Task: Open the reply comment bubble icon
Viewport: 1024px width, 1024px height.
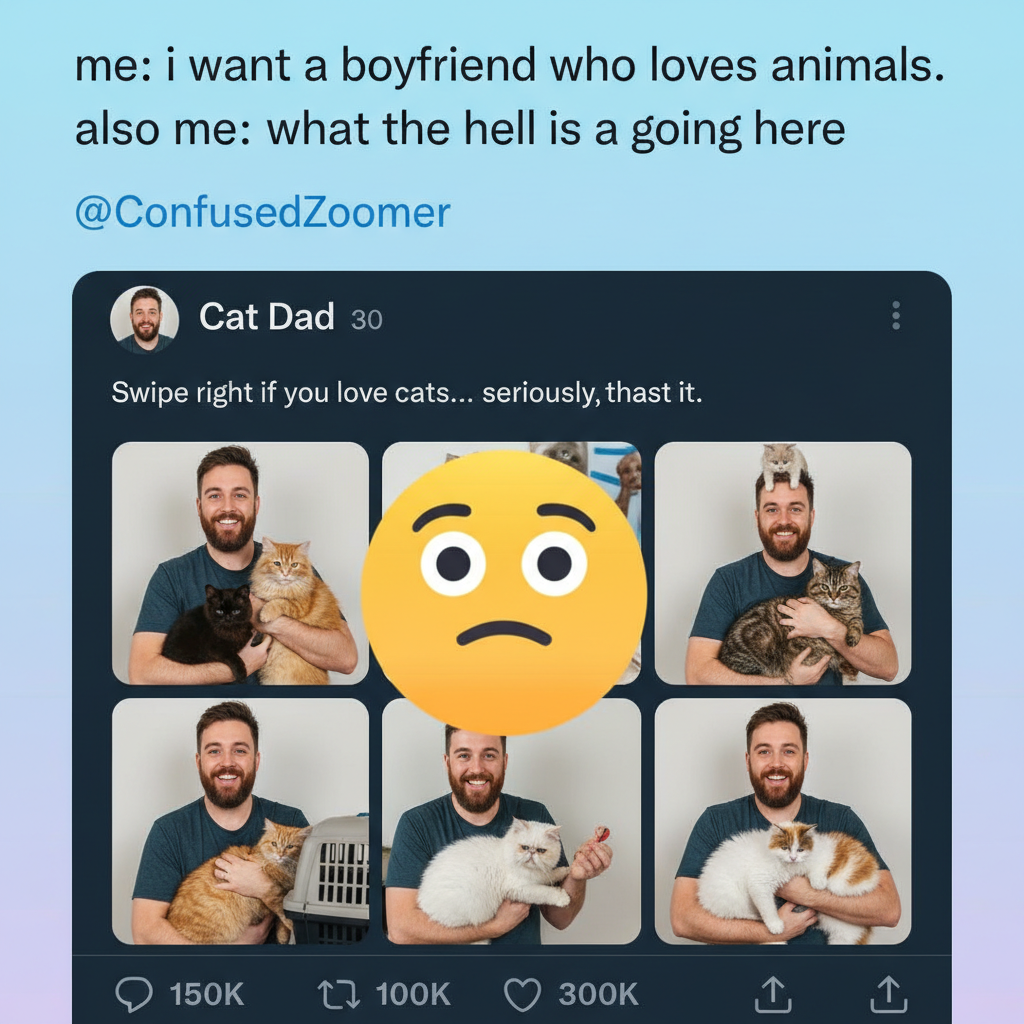Action: [x=137, y=994]
